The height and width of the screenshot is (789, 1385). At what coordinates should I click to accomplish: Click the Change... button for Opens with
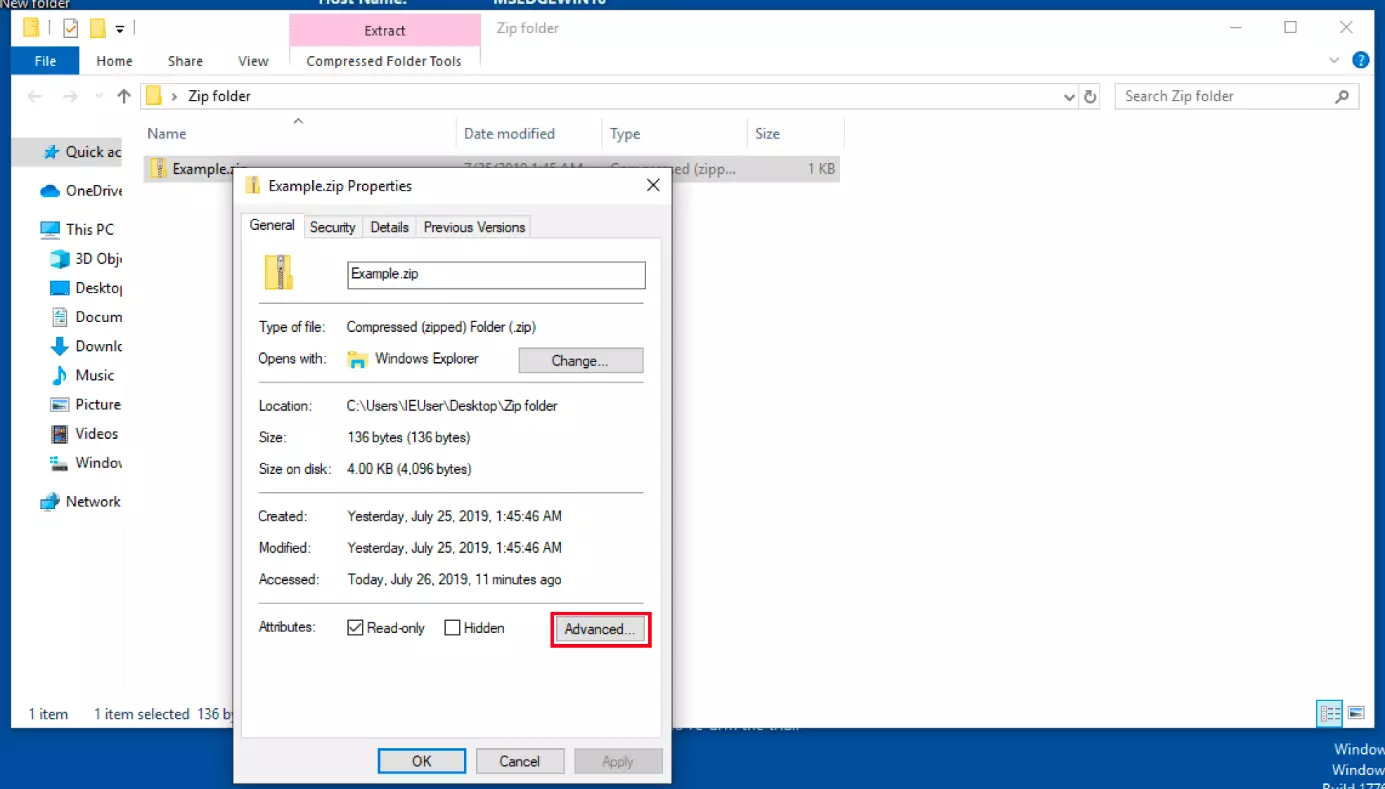coord(580,361)
